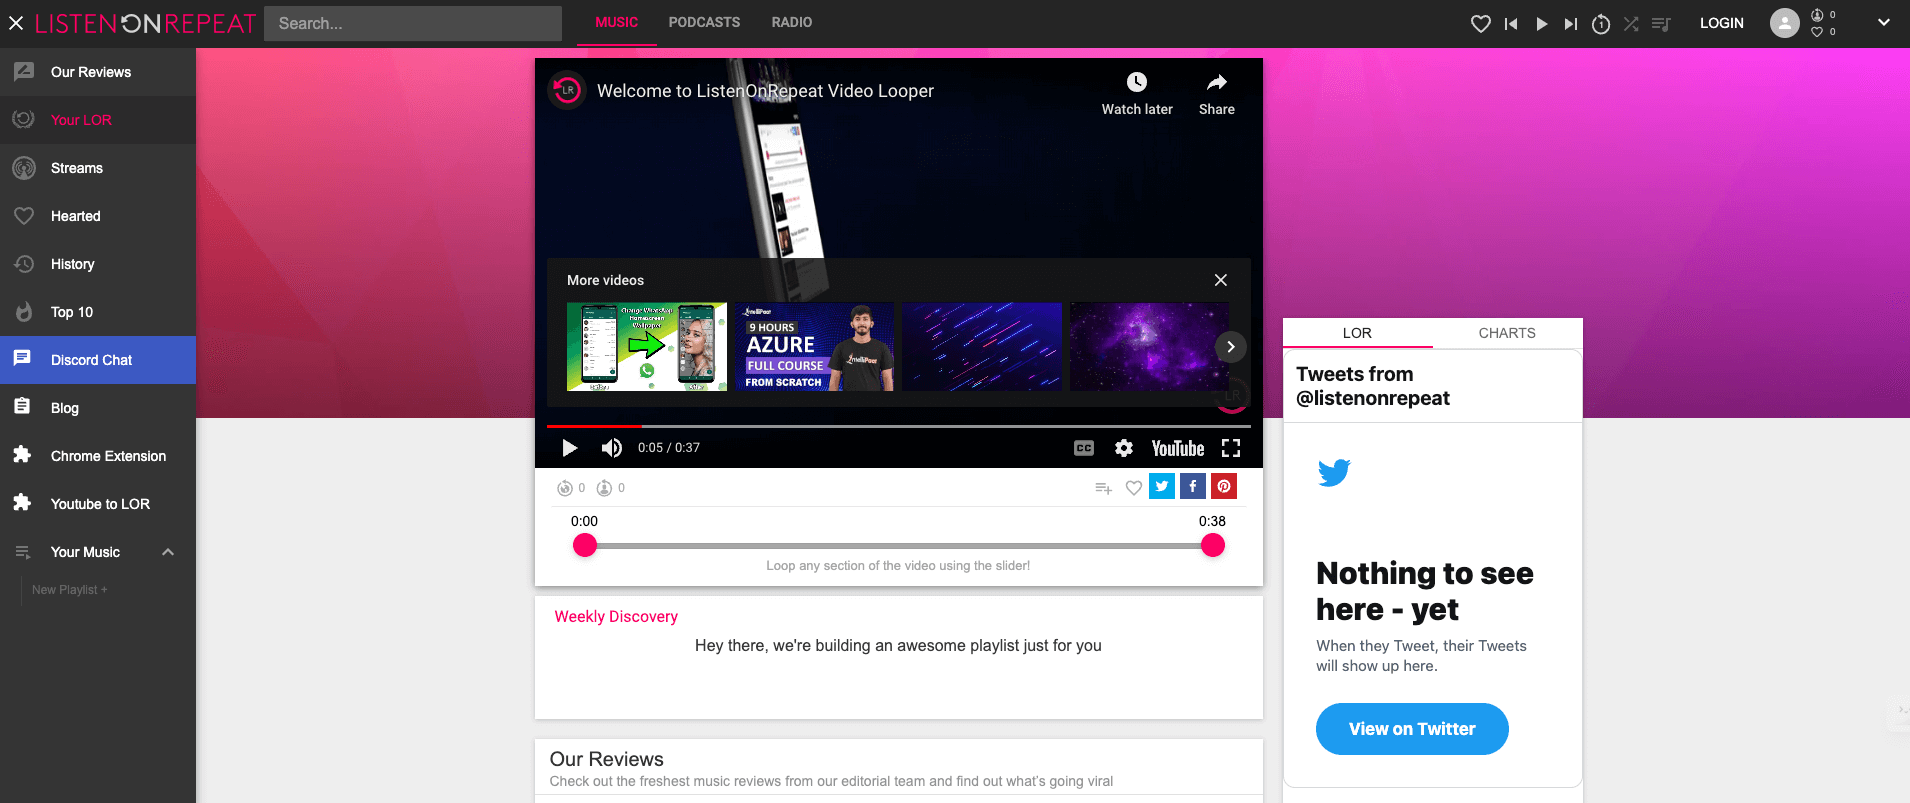Skip to the previous track in the top bar
The image size is (1910, 803).
1511,23
